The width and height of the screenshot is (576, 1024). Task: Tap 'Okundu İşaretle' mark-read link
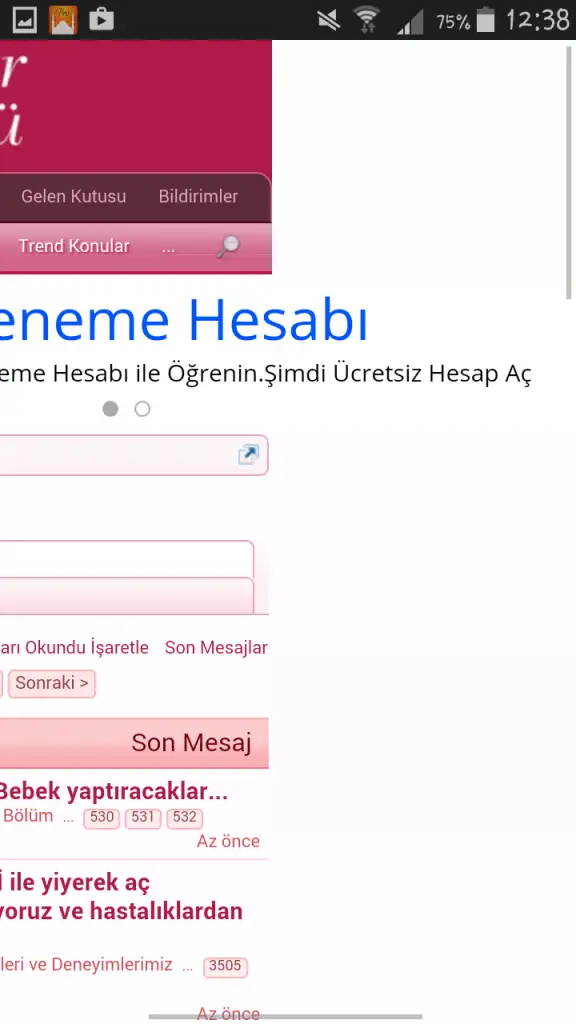point(87,647)
